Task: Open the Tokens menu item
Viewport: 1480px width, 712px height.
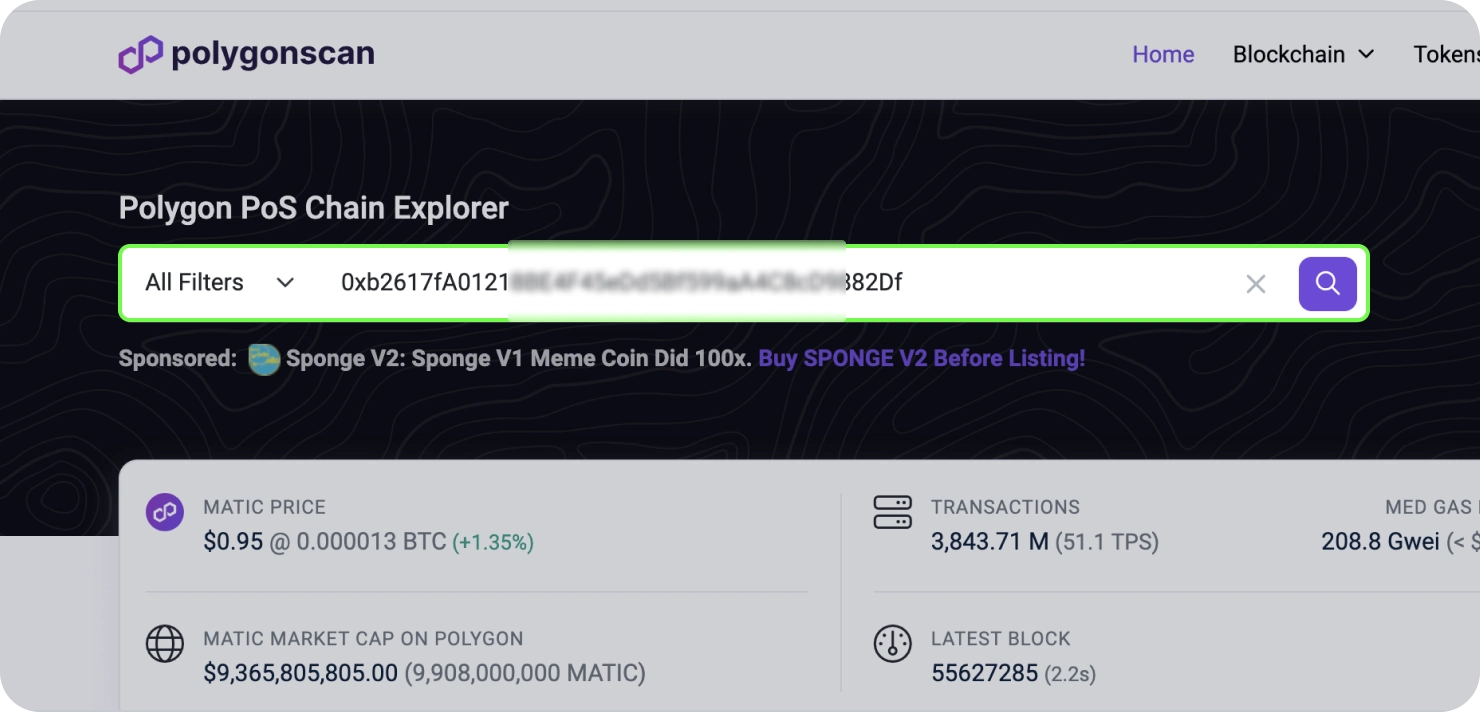Action: tap(1445, 54)
